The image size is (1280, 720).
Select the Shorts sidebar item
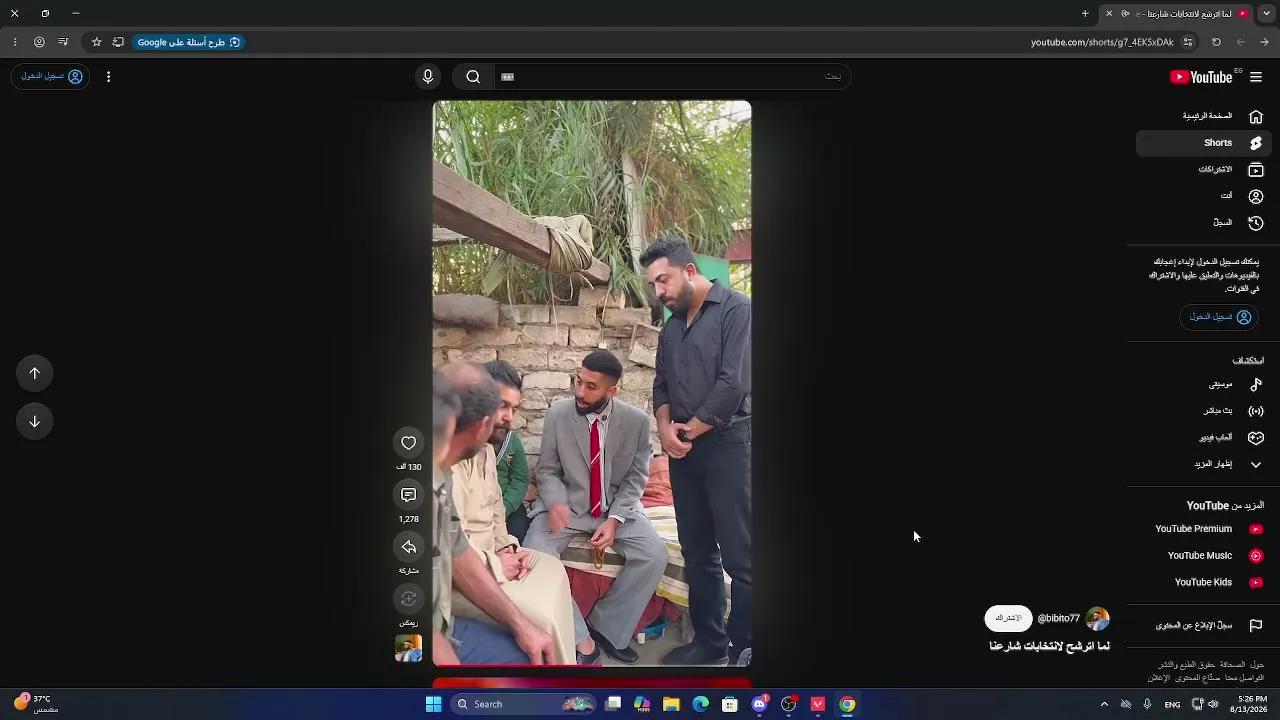(1204, 143)
